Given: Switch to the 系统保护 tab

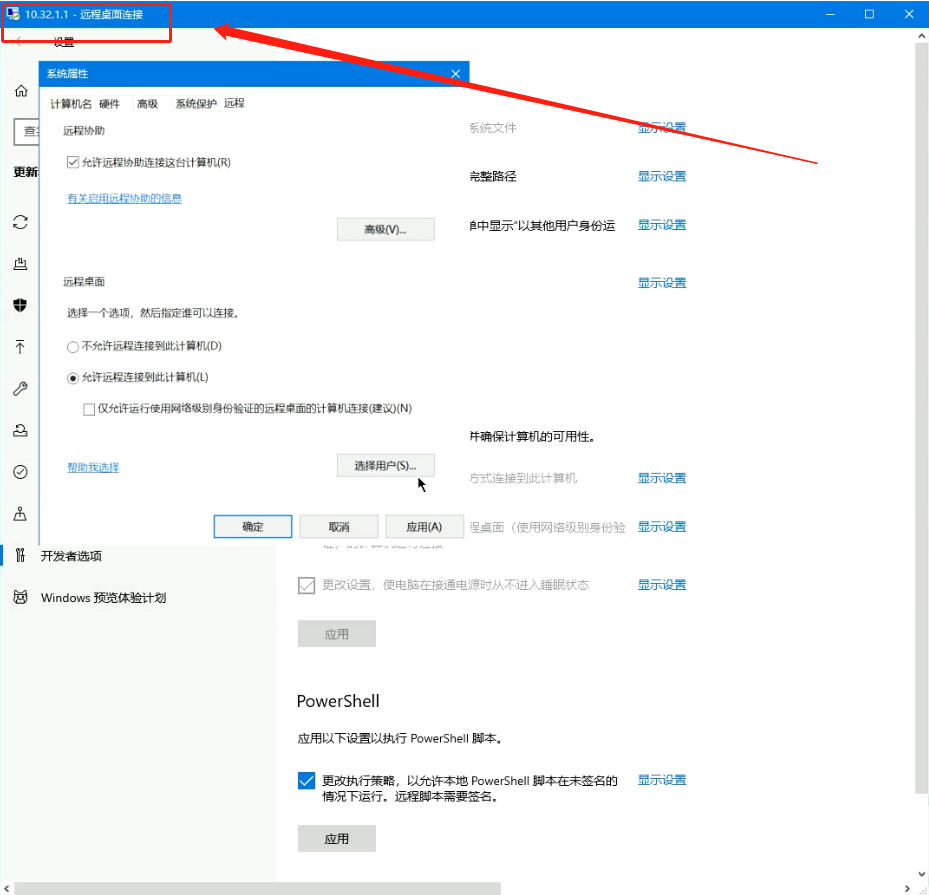Looking at the screenshot, I should [x=195, y=104].
